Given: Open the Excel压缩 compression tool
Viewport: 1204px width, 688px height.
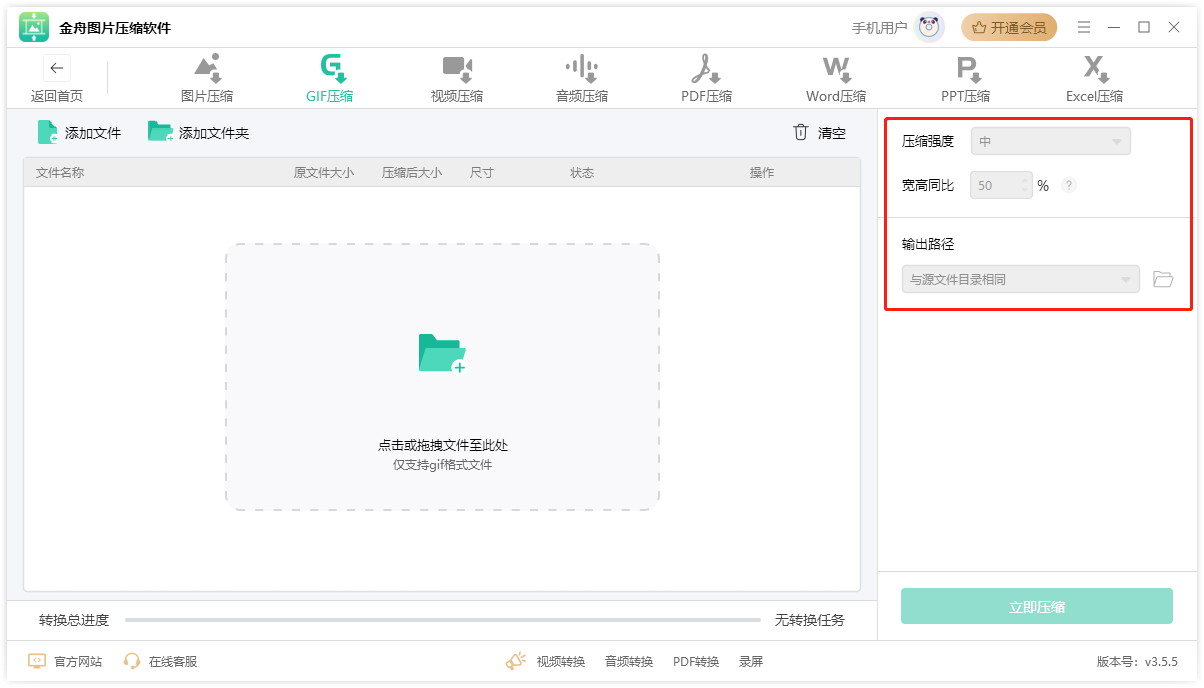Looking at the screenshot, I should [x=1093, y=78].
